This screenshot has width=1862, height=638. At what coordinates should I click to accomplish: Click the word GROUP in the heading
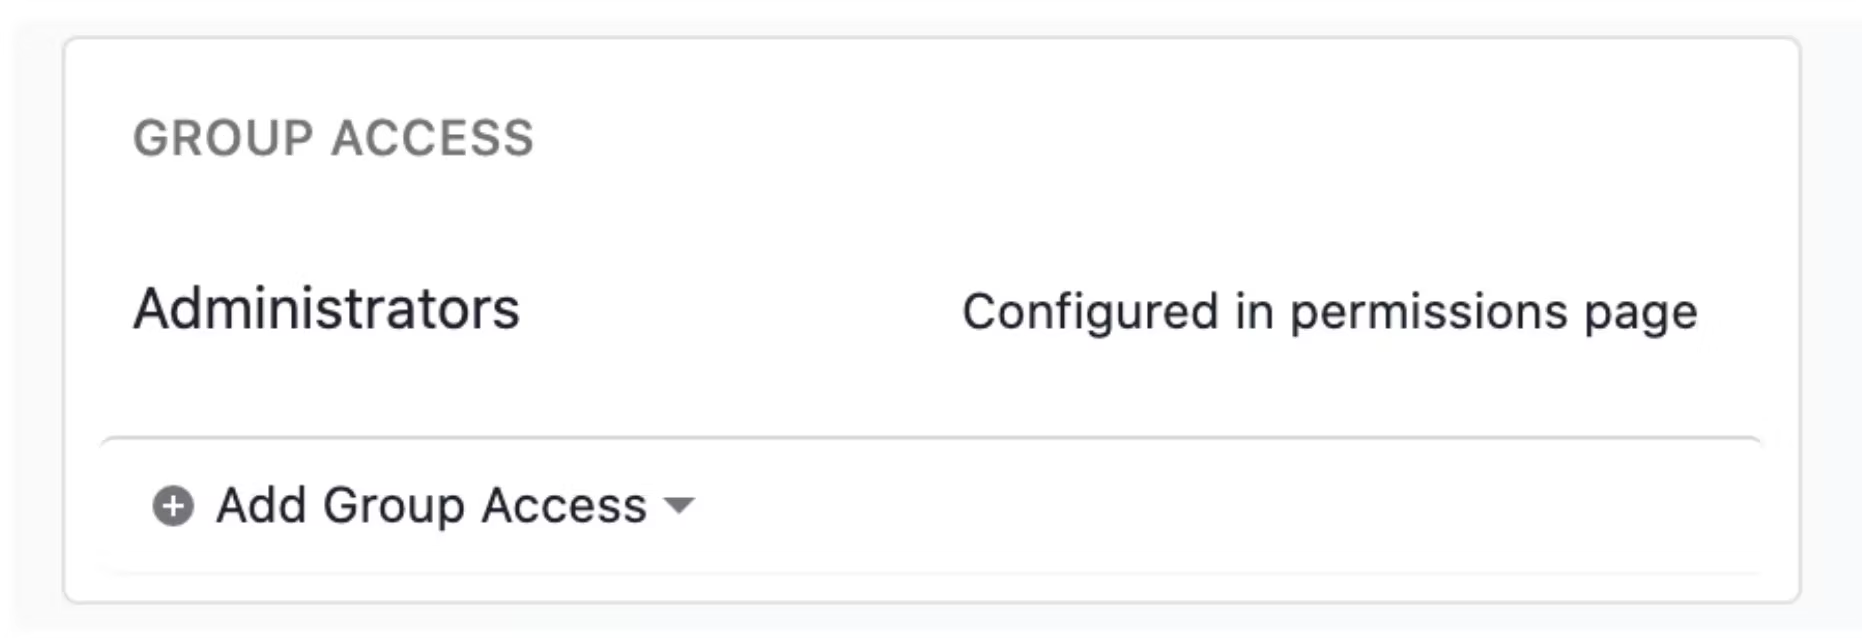click(224, 138)
